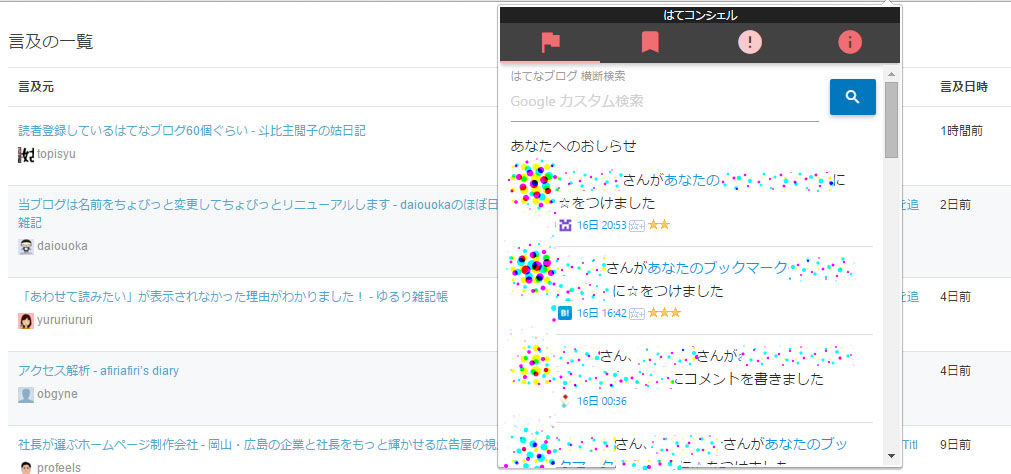Click the yururiururi username

click(65, 320)
